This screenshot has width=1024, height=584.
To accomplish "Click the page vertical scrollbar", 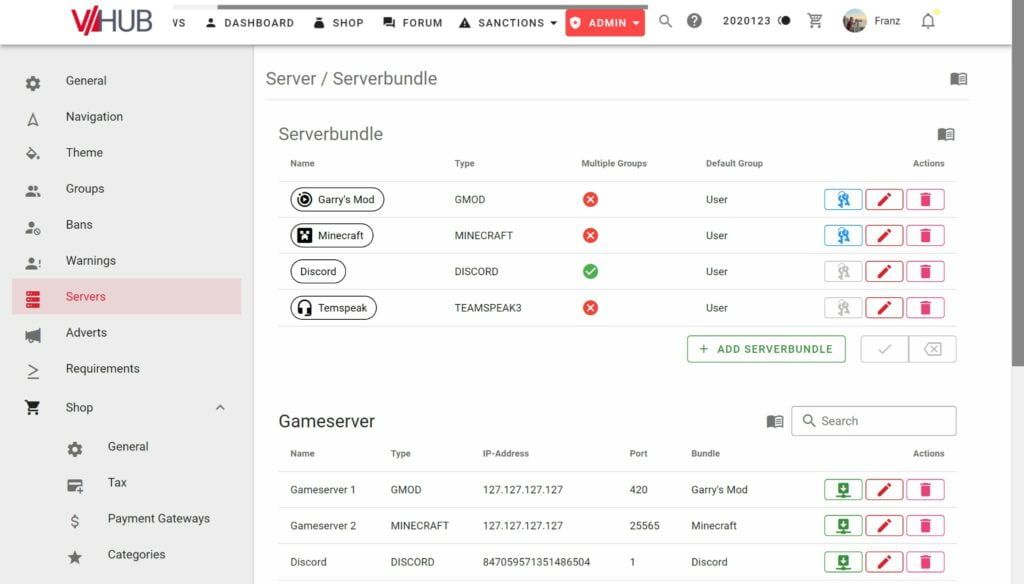I will point(1018,183).
